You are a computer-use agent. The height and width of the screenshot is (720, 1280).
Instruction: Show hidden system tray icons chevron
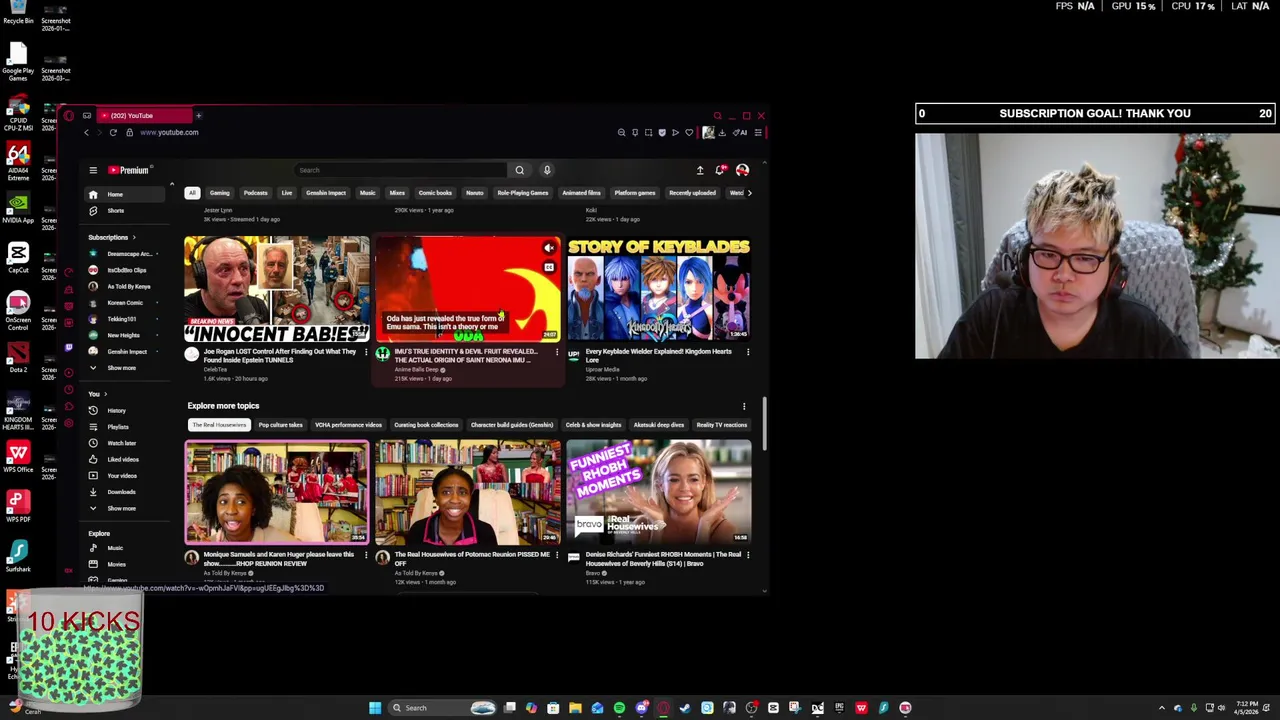point(1161,708)
